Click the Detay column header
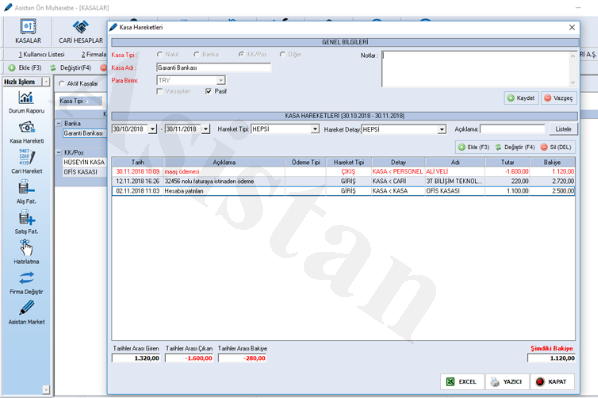 coord(398,162)
